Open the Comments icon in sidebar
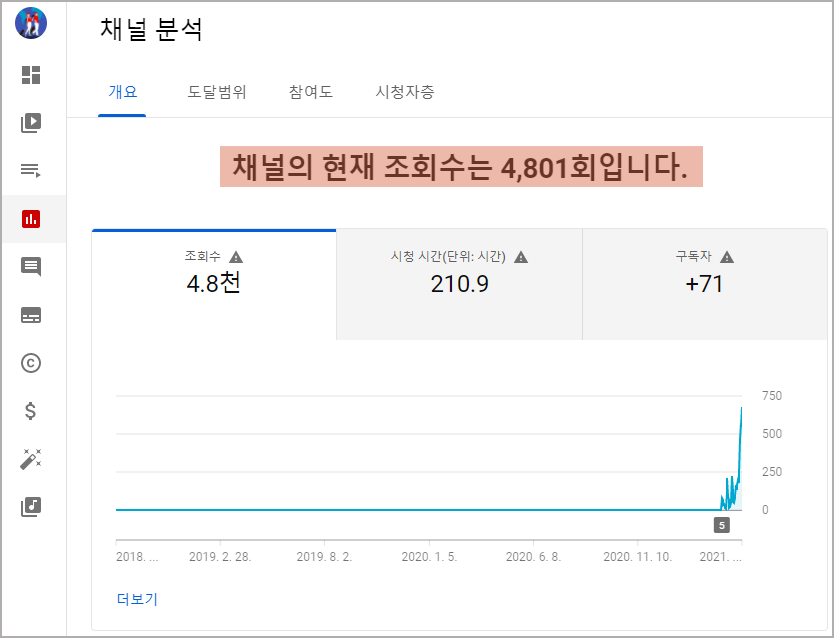The image size is (834, 638). pyautogui.click(x=31, y=267)
